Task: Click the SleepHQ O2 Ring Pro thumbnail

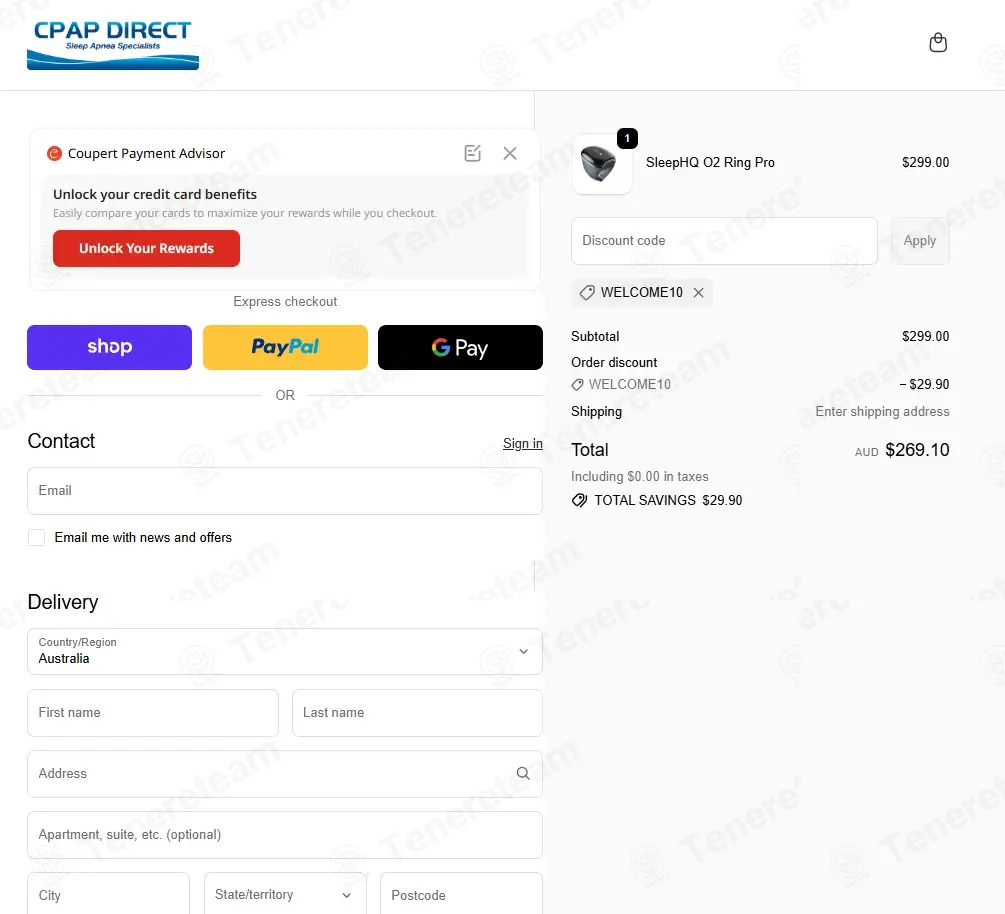Action: [602, 164]
